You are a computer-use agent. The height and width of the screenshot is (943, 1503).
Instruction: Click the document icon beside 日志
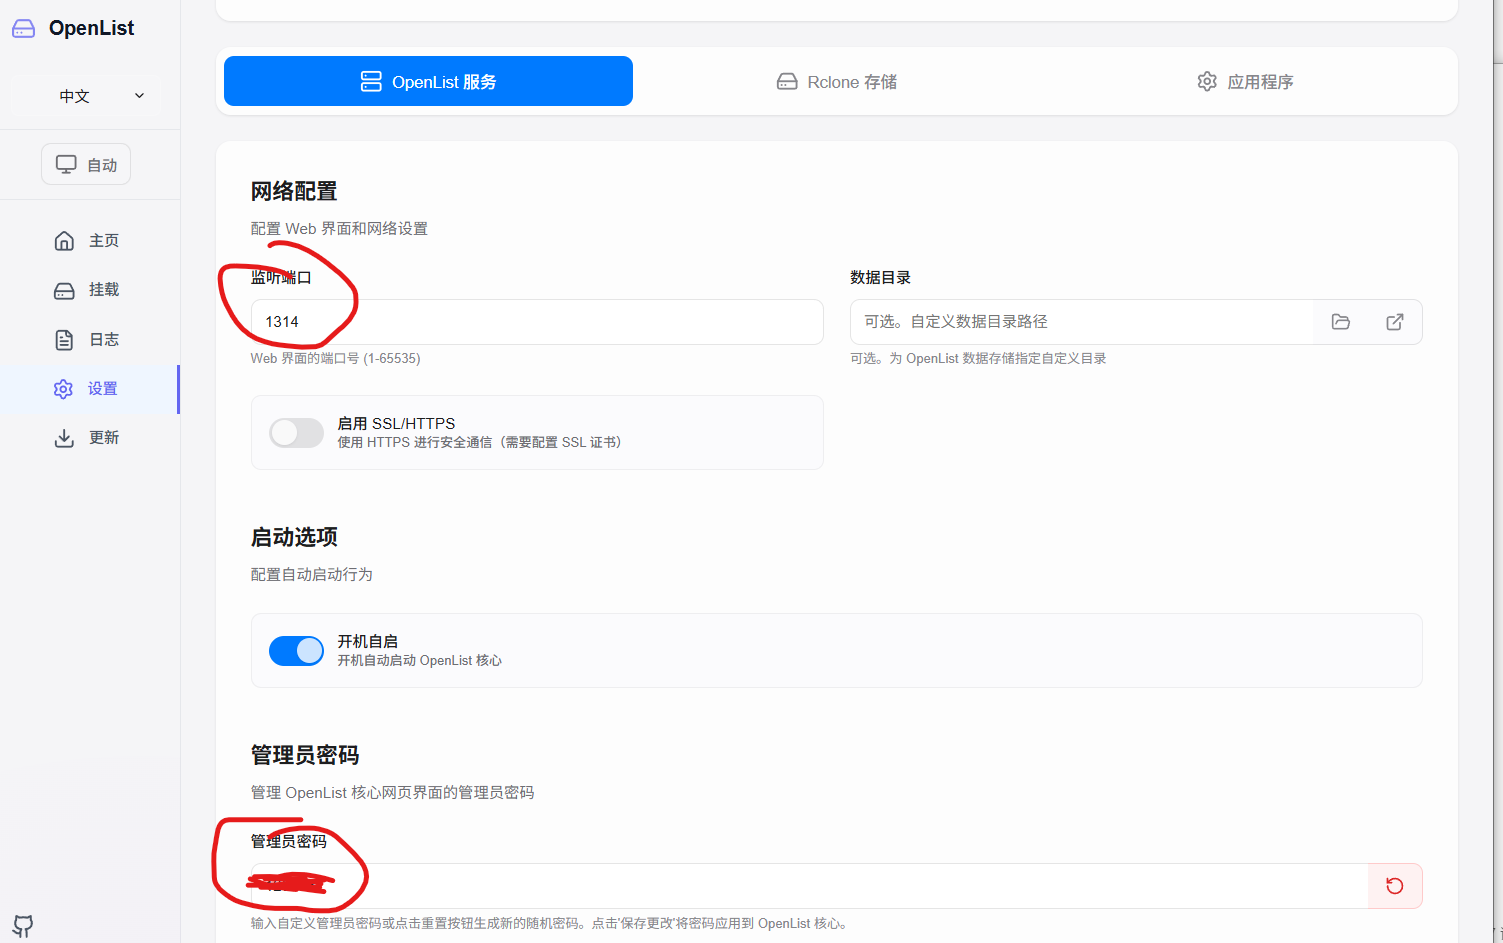point(64,340)
